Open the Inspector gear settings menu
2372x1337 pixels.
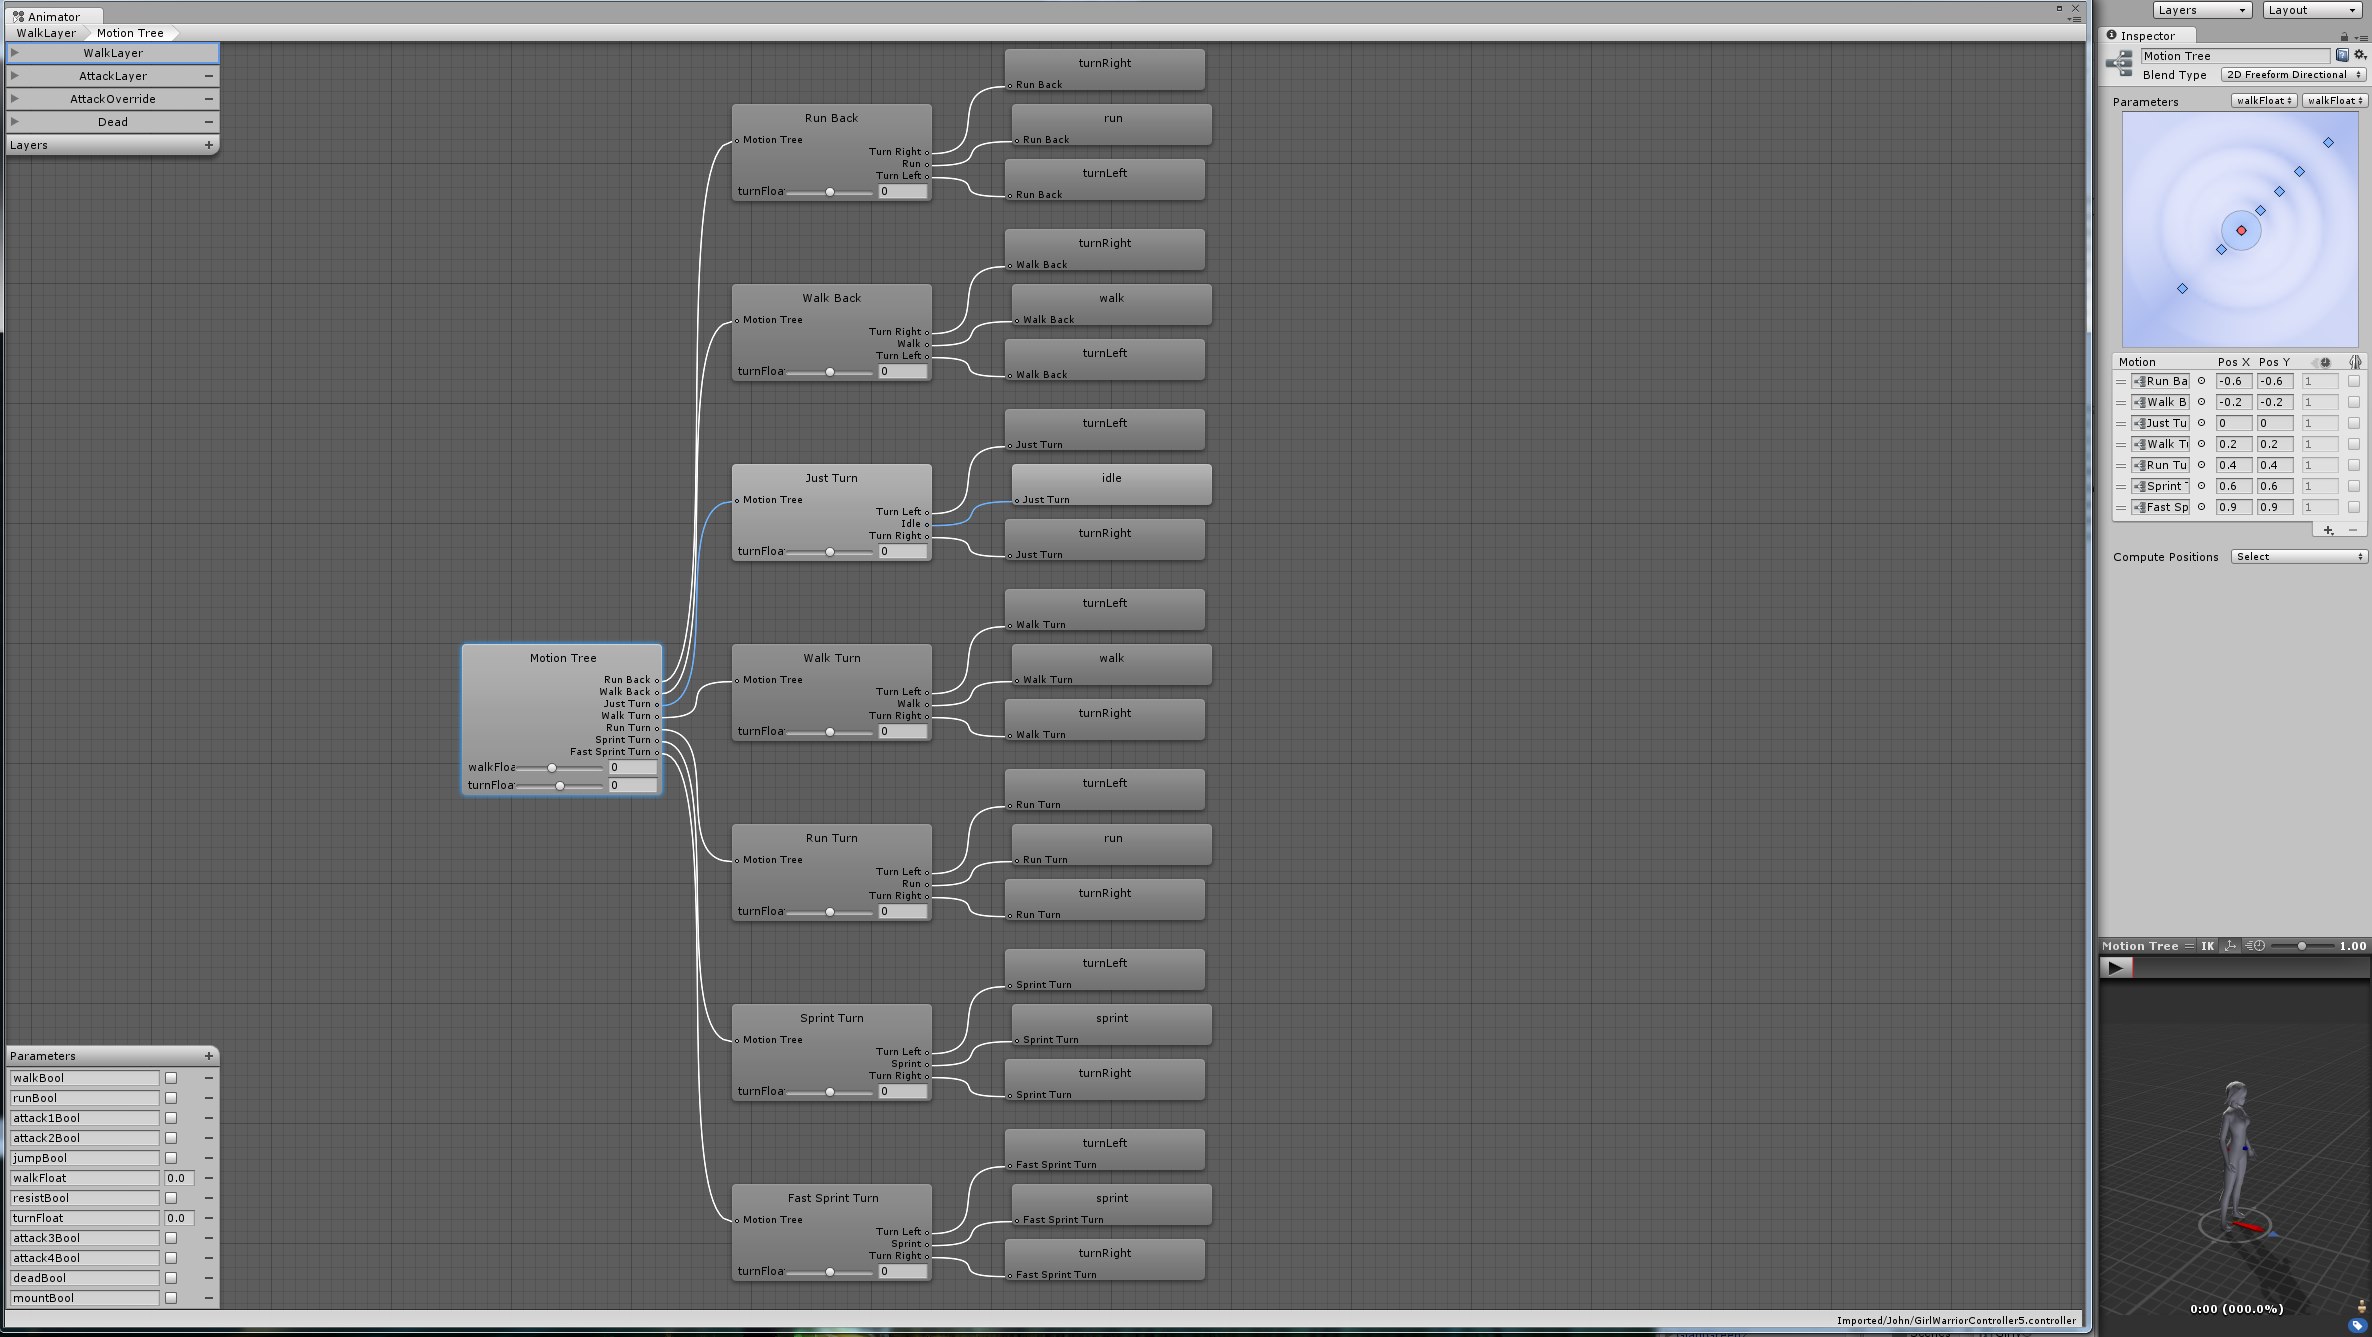click(2360, 56)
